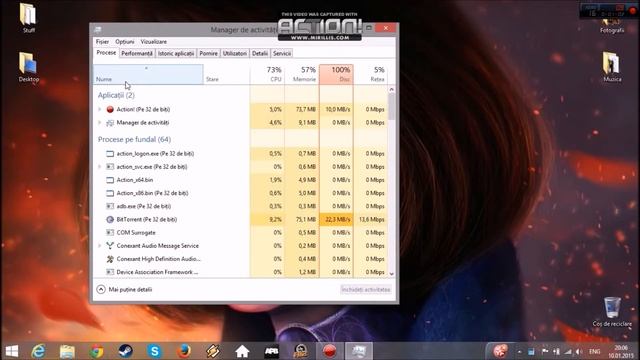Click the action_logon.exe process icon
The width and height of the screenshot is (640, 360).
pos(110,153)
